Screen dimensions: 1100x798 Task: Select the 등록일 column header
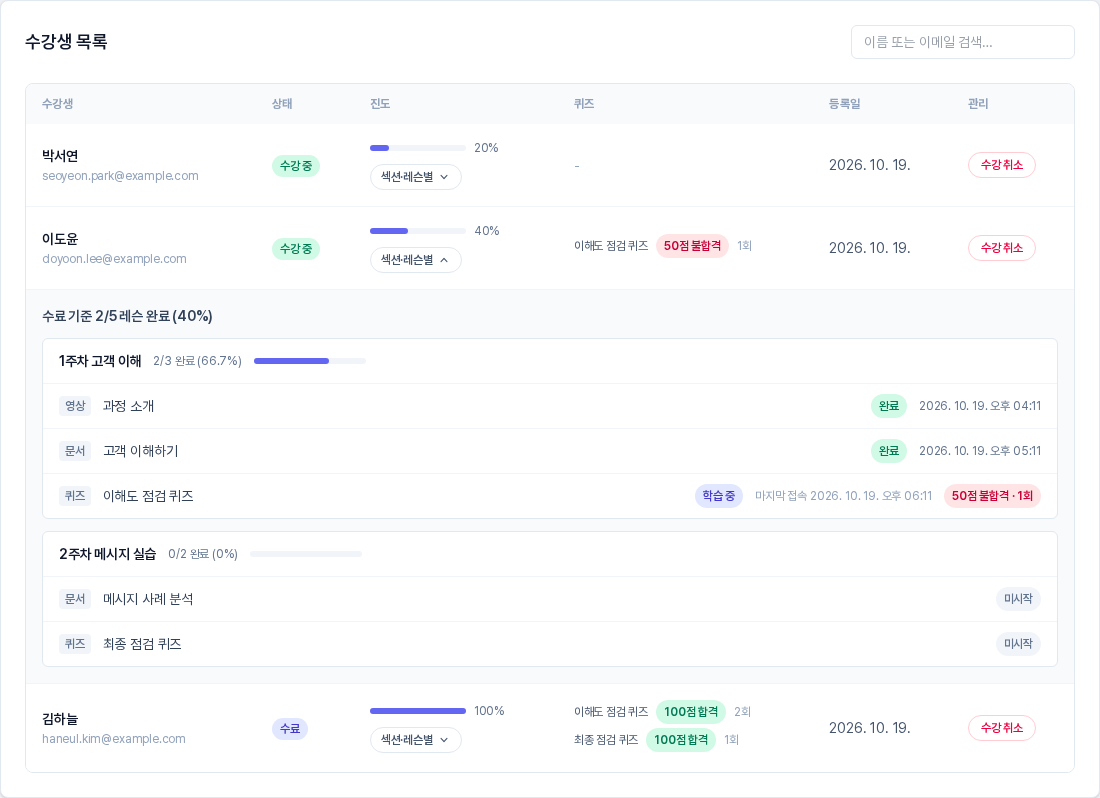click(845, 104)
